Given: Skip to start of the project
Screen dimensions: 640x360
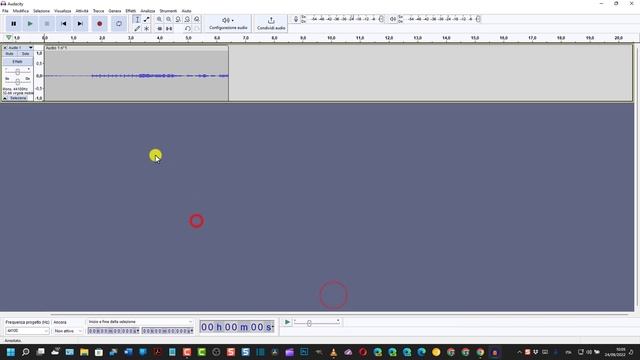Looking at the screenshot, I should coord(63,24).
